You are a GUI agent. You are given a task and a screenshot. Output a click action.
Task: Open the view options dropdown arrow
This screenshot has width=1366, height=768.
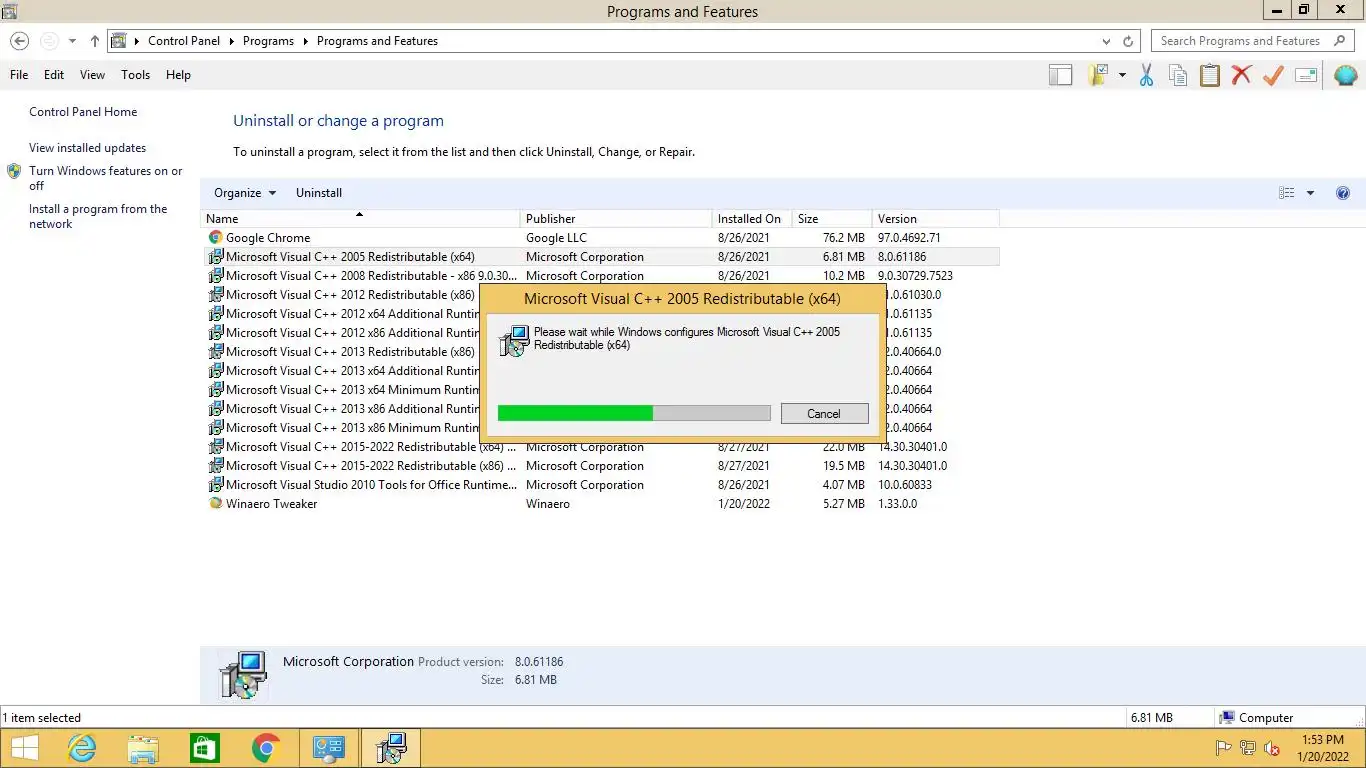point(1310,193)
